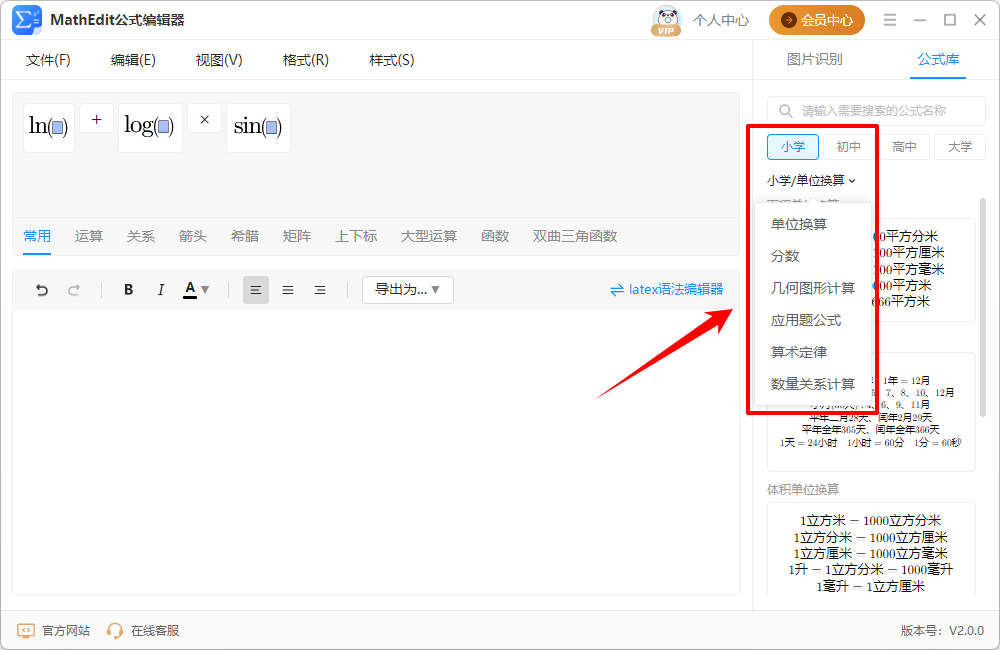This screenshot has width=1000, height=650.
Task: Open the 官方网站 link
Action: click(54, 631)
